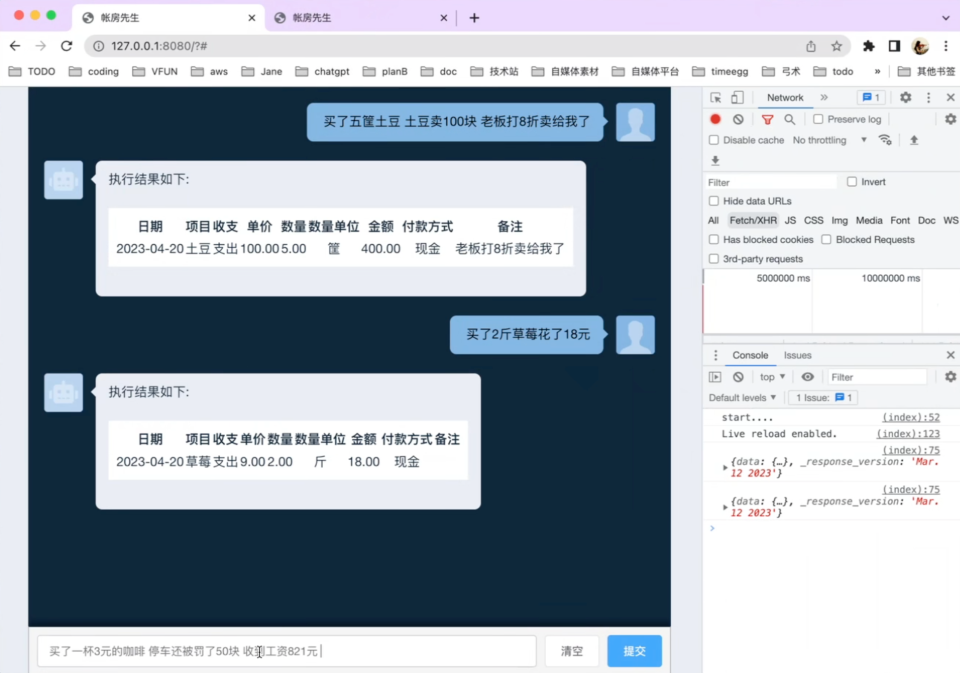Stop recording the network log
960x673 pixels.
click(x=715, y=119)
